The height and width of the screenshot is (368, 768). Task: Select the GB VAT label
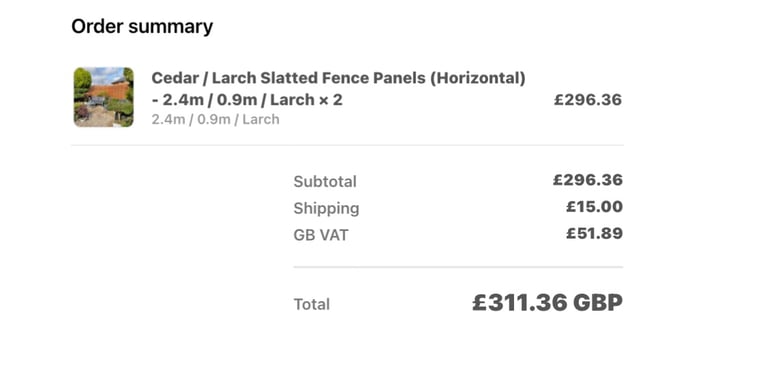tap(321, 235)
